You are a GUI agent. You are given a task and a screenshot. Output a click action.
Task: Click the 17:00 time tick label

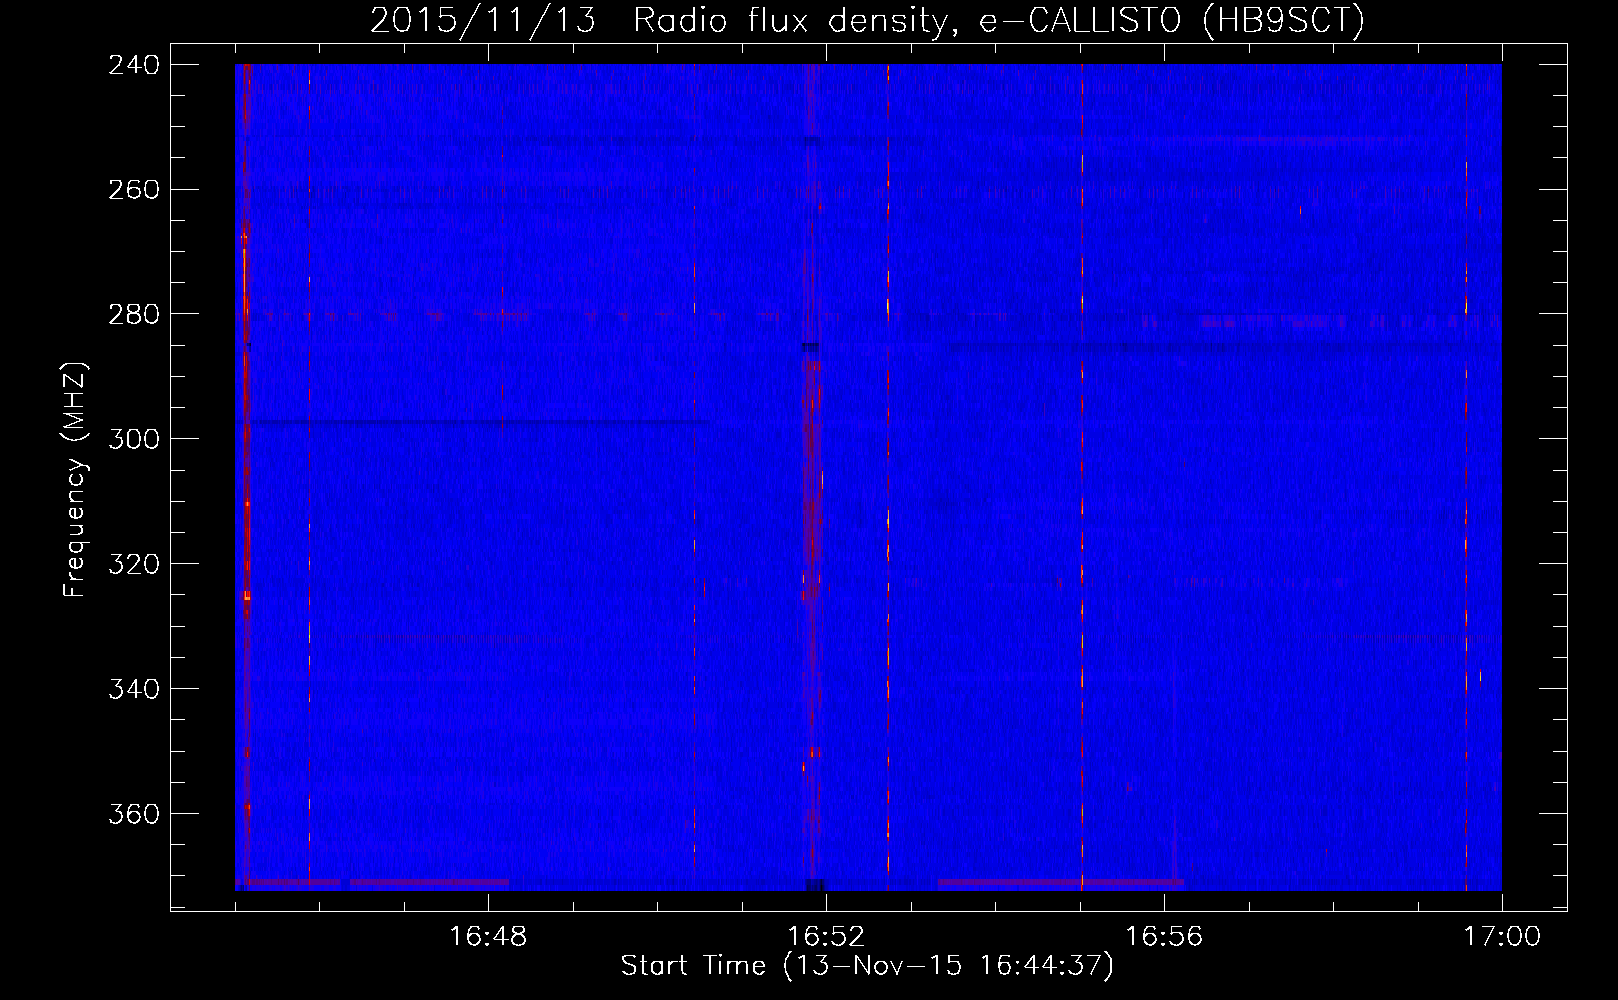pyautogui.click(x=1502, y=936)
